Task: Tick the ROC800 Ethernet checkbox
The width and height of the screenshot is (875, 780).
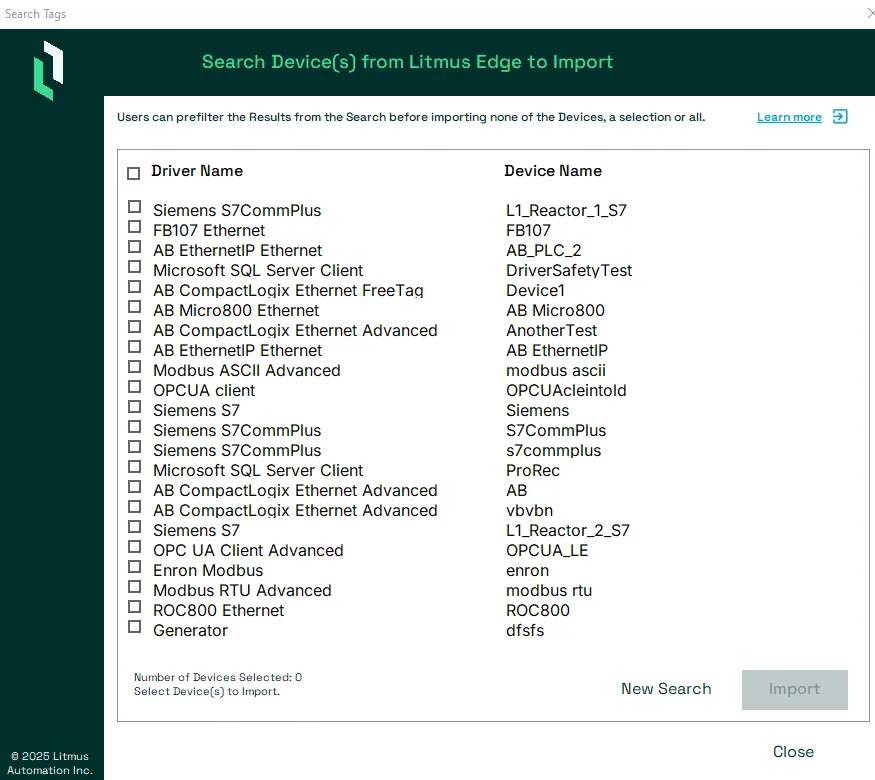Action: [134, 607]
